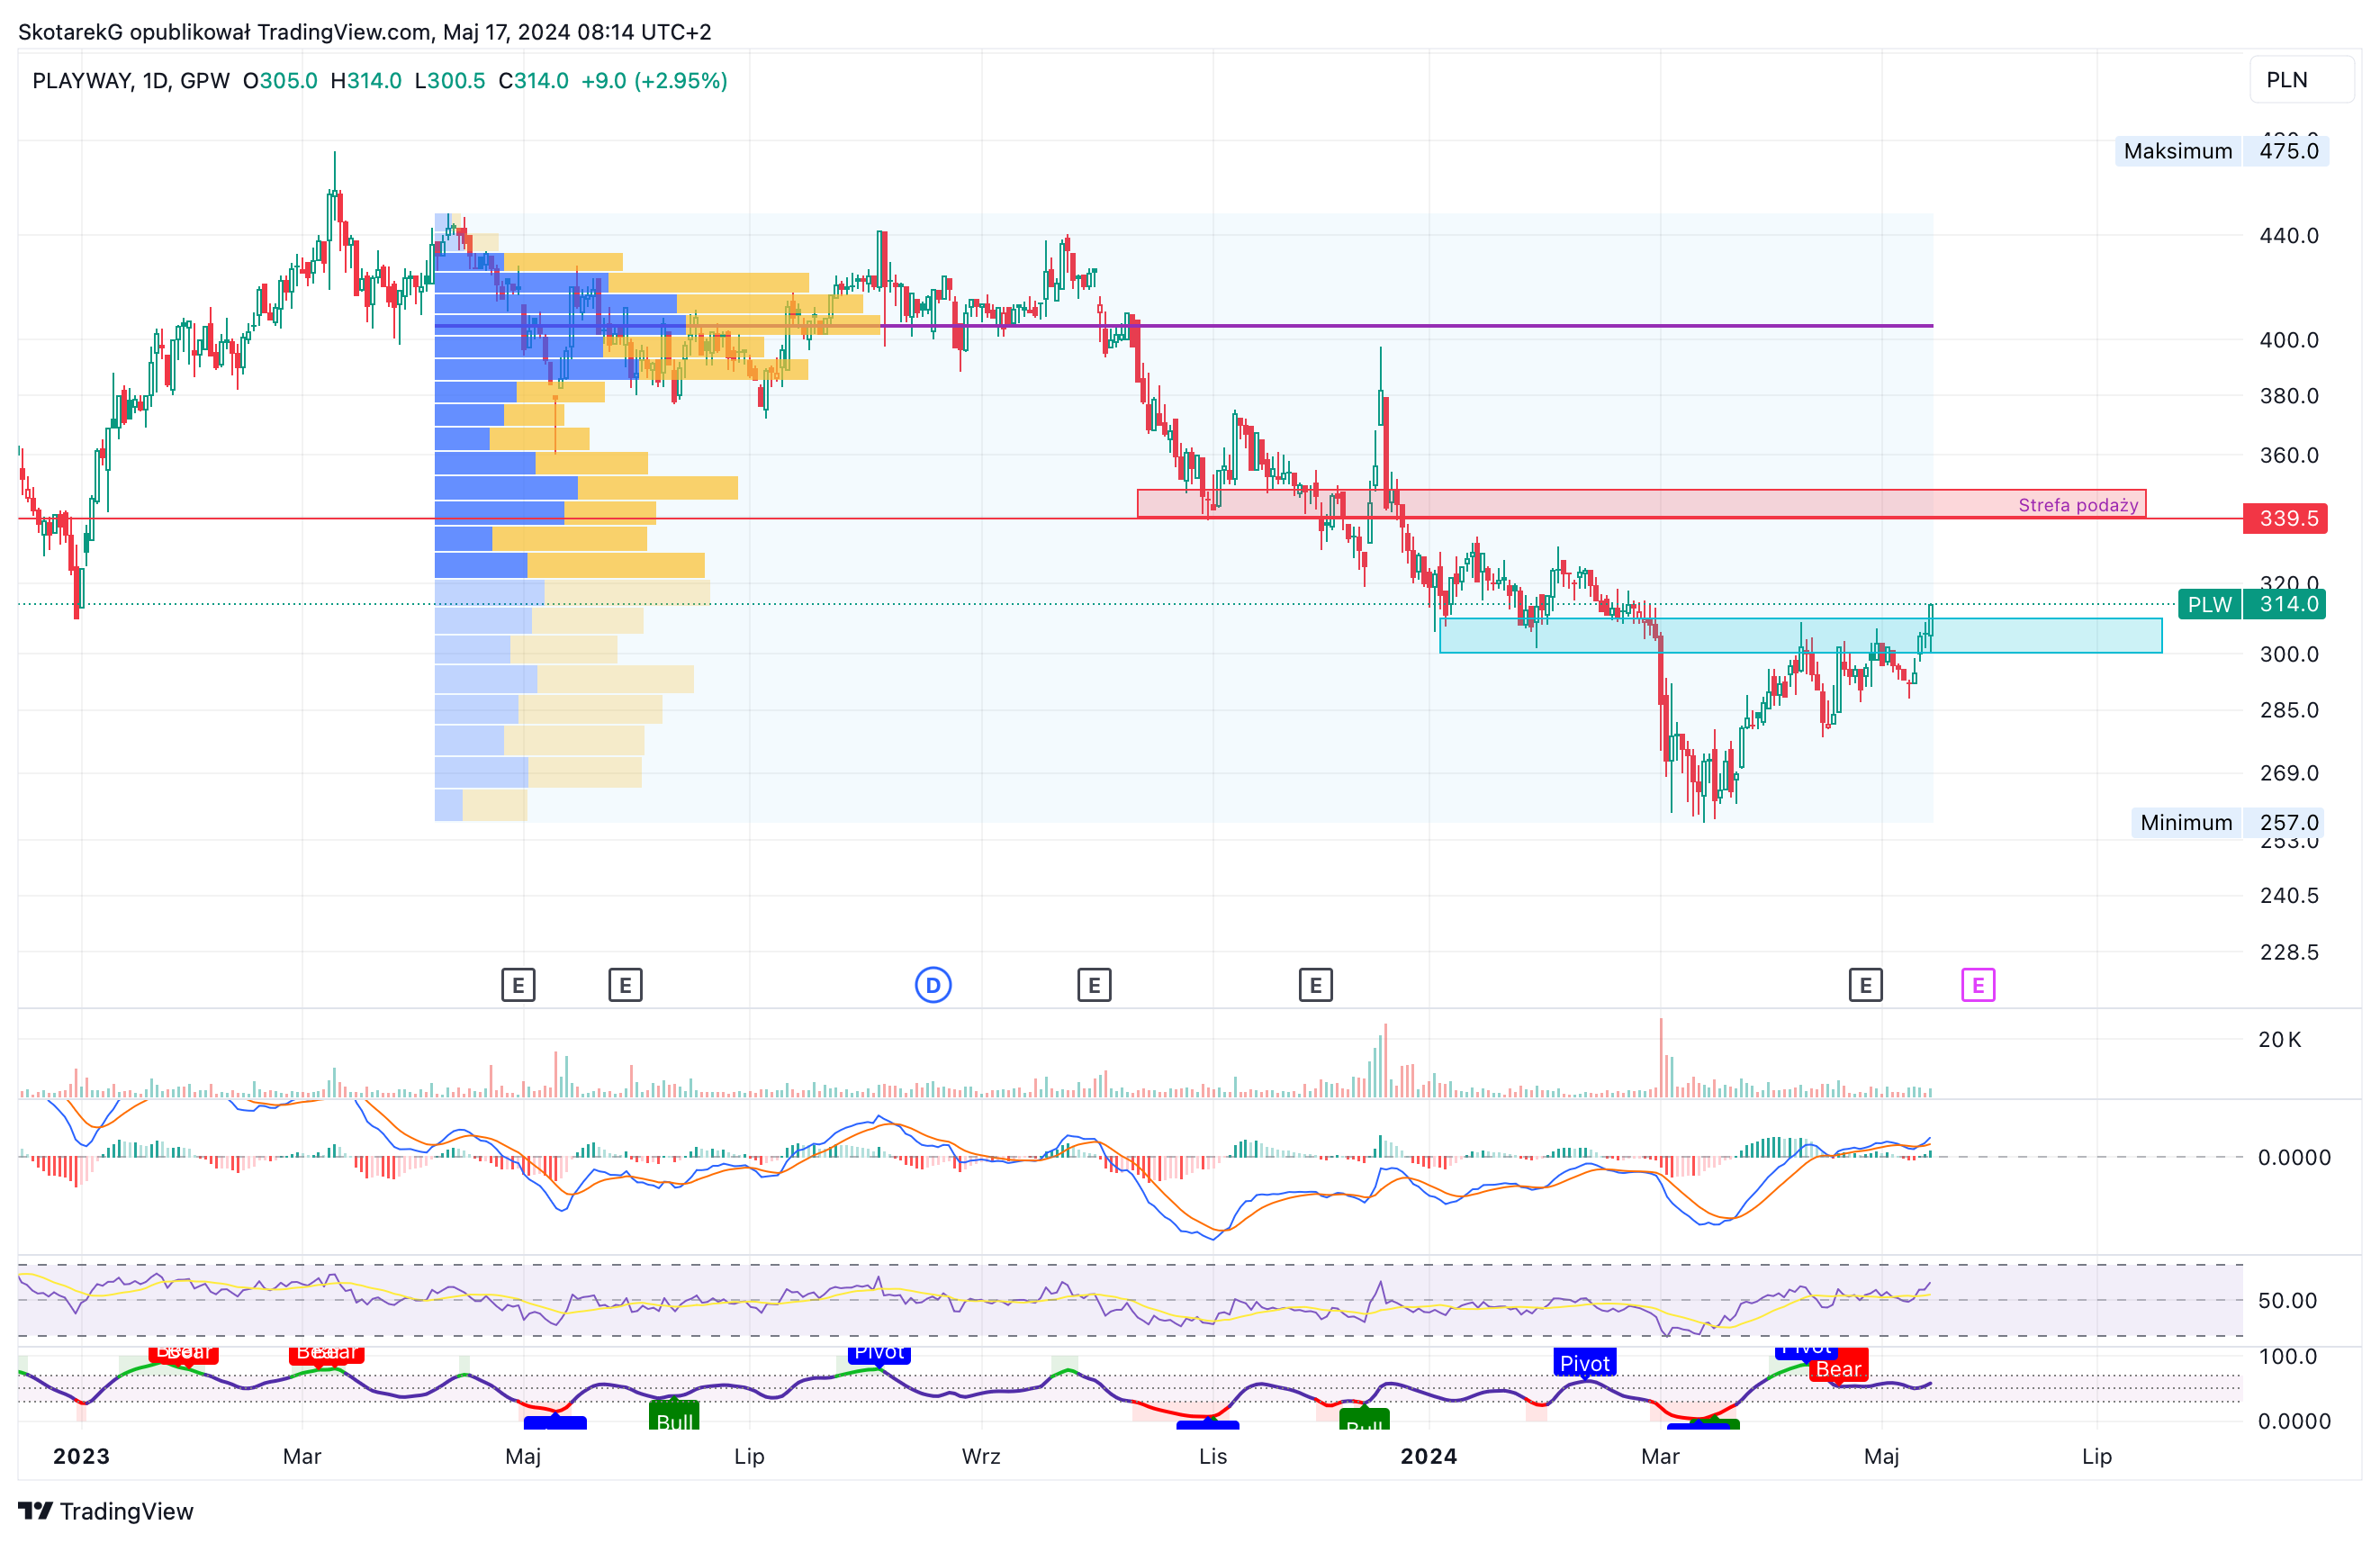The width and height of the screenshot is (2380, 1543).
Task: Click the blue Pivot label near February 2024
Action: click(1585, 1362)
